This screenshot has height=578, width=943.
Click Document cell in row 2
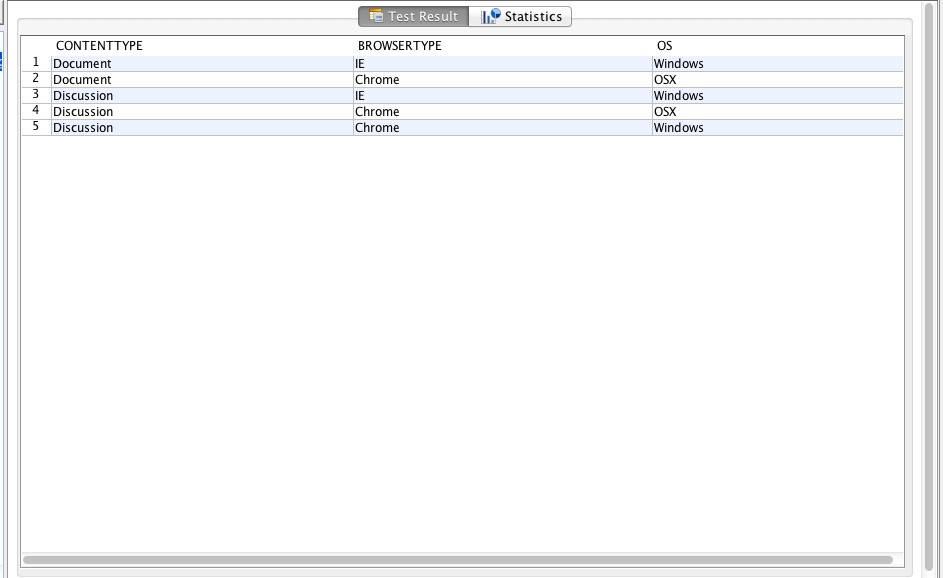[x=202, y=79]
